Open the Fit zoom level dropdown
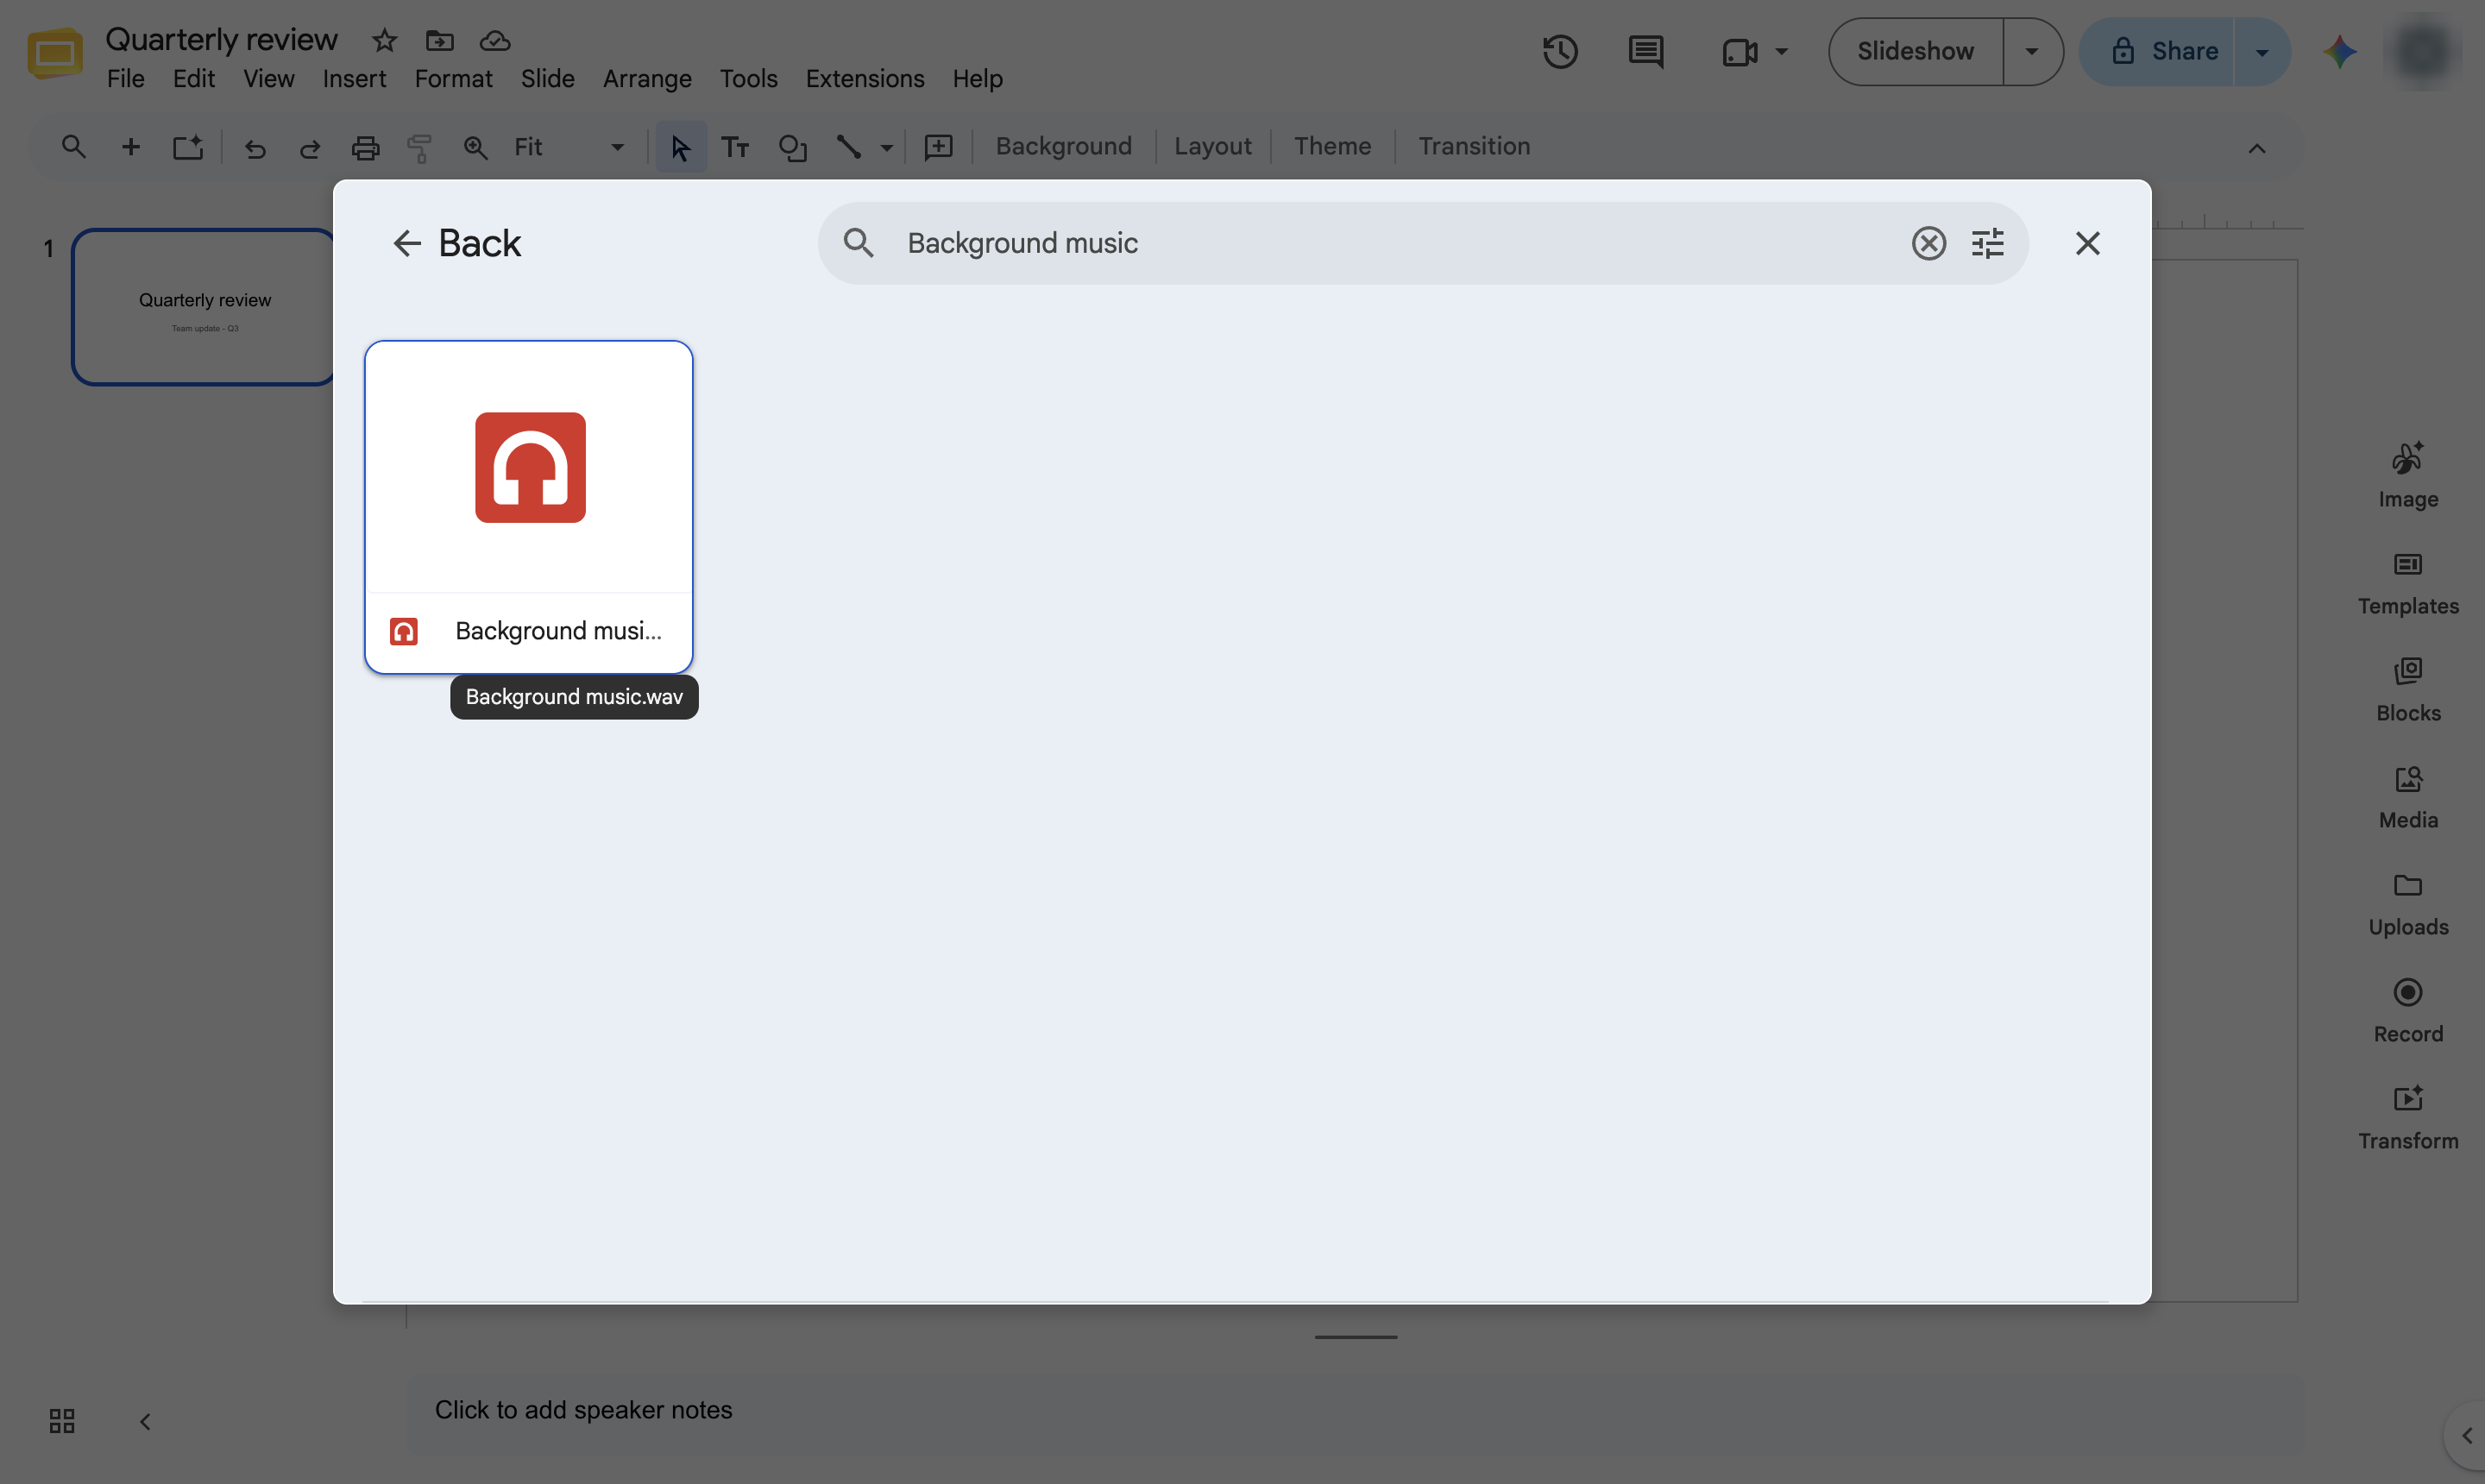Viewport: 2485px width, 1484px height. pyautogui.click(x=569, y=147)
